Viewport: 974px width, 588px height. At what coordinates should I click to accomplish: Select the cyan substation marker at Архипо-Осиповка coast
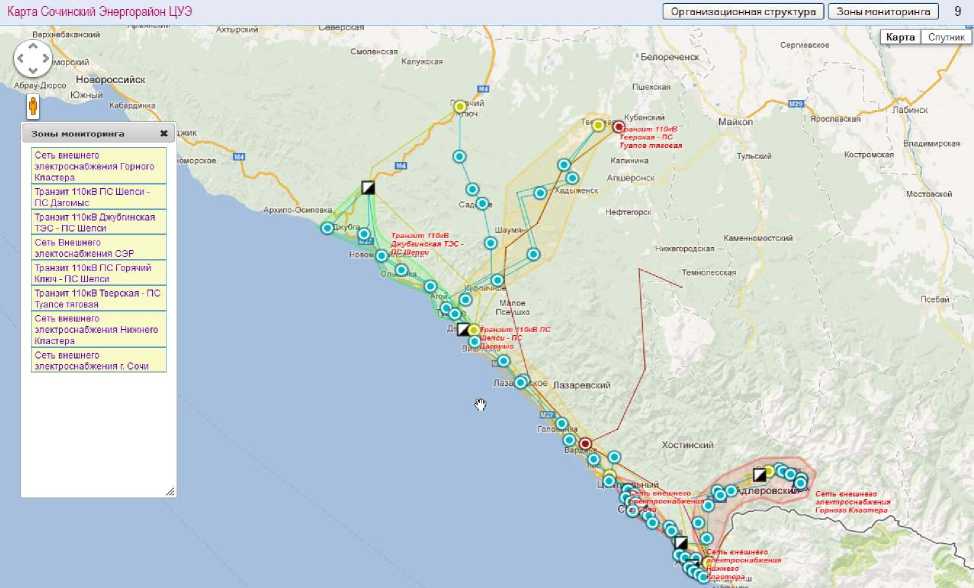click(327, 228)
